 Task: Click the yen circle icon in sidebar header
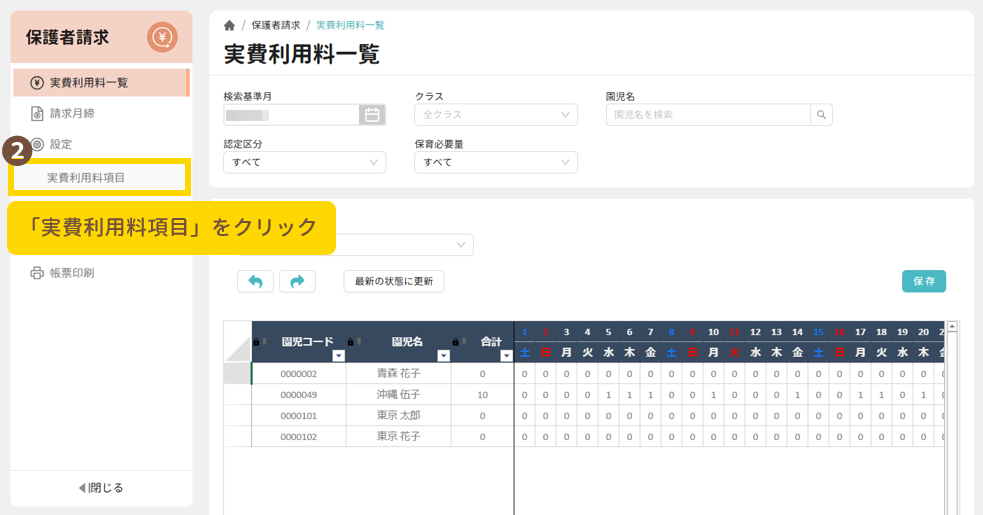(x=162, y=38)
